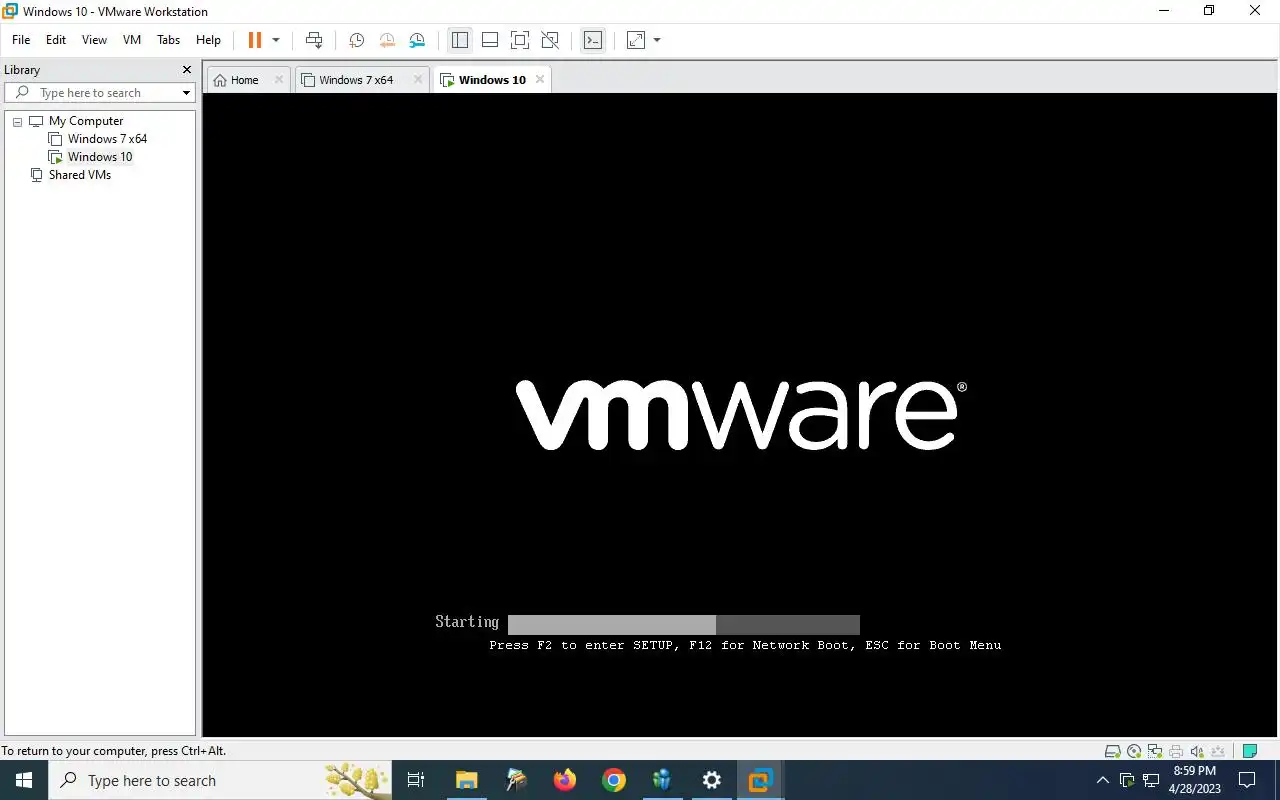Open the Windows Start menu
The image size is (1280, 800).
coord(24,780)
